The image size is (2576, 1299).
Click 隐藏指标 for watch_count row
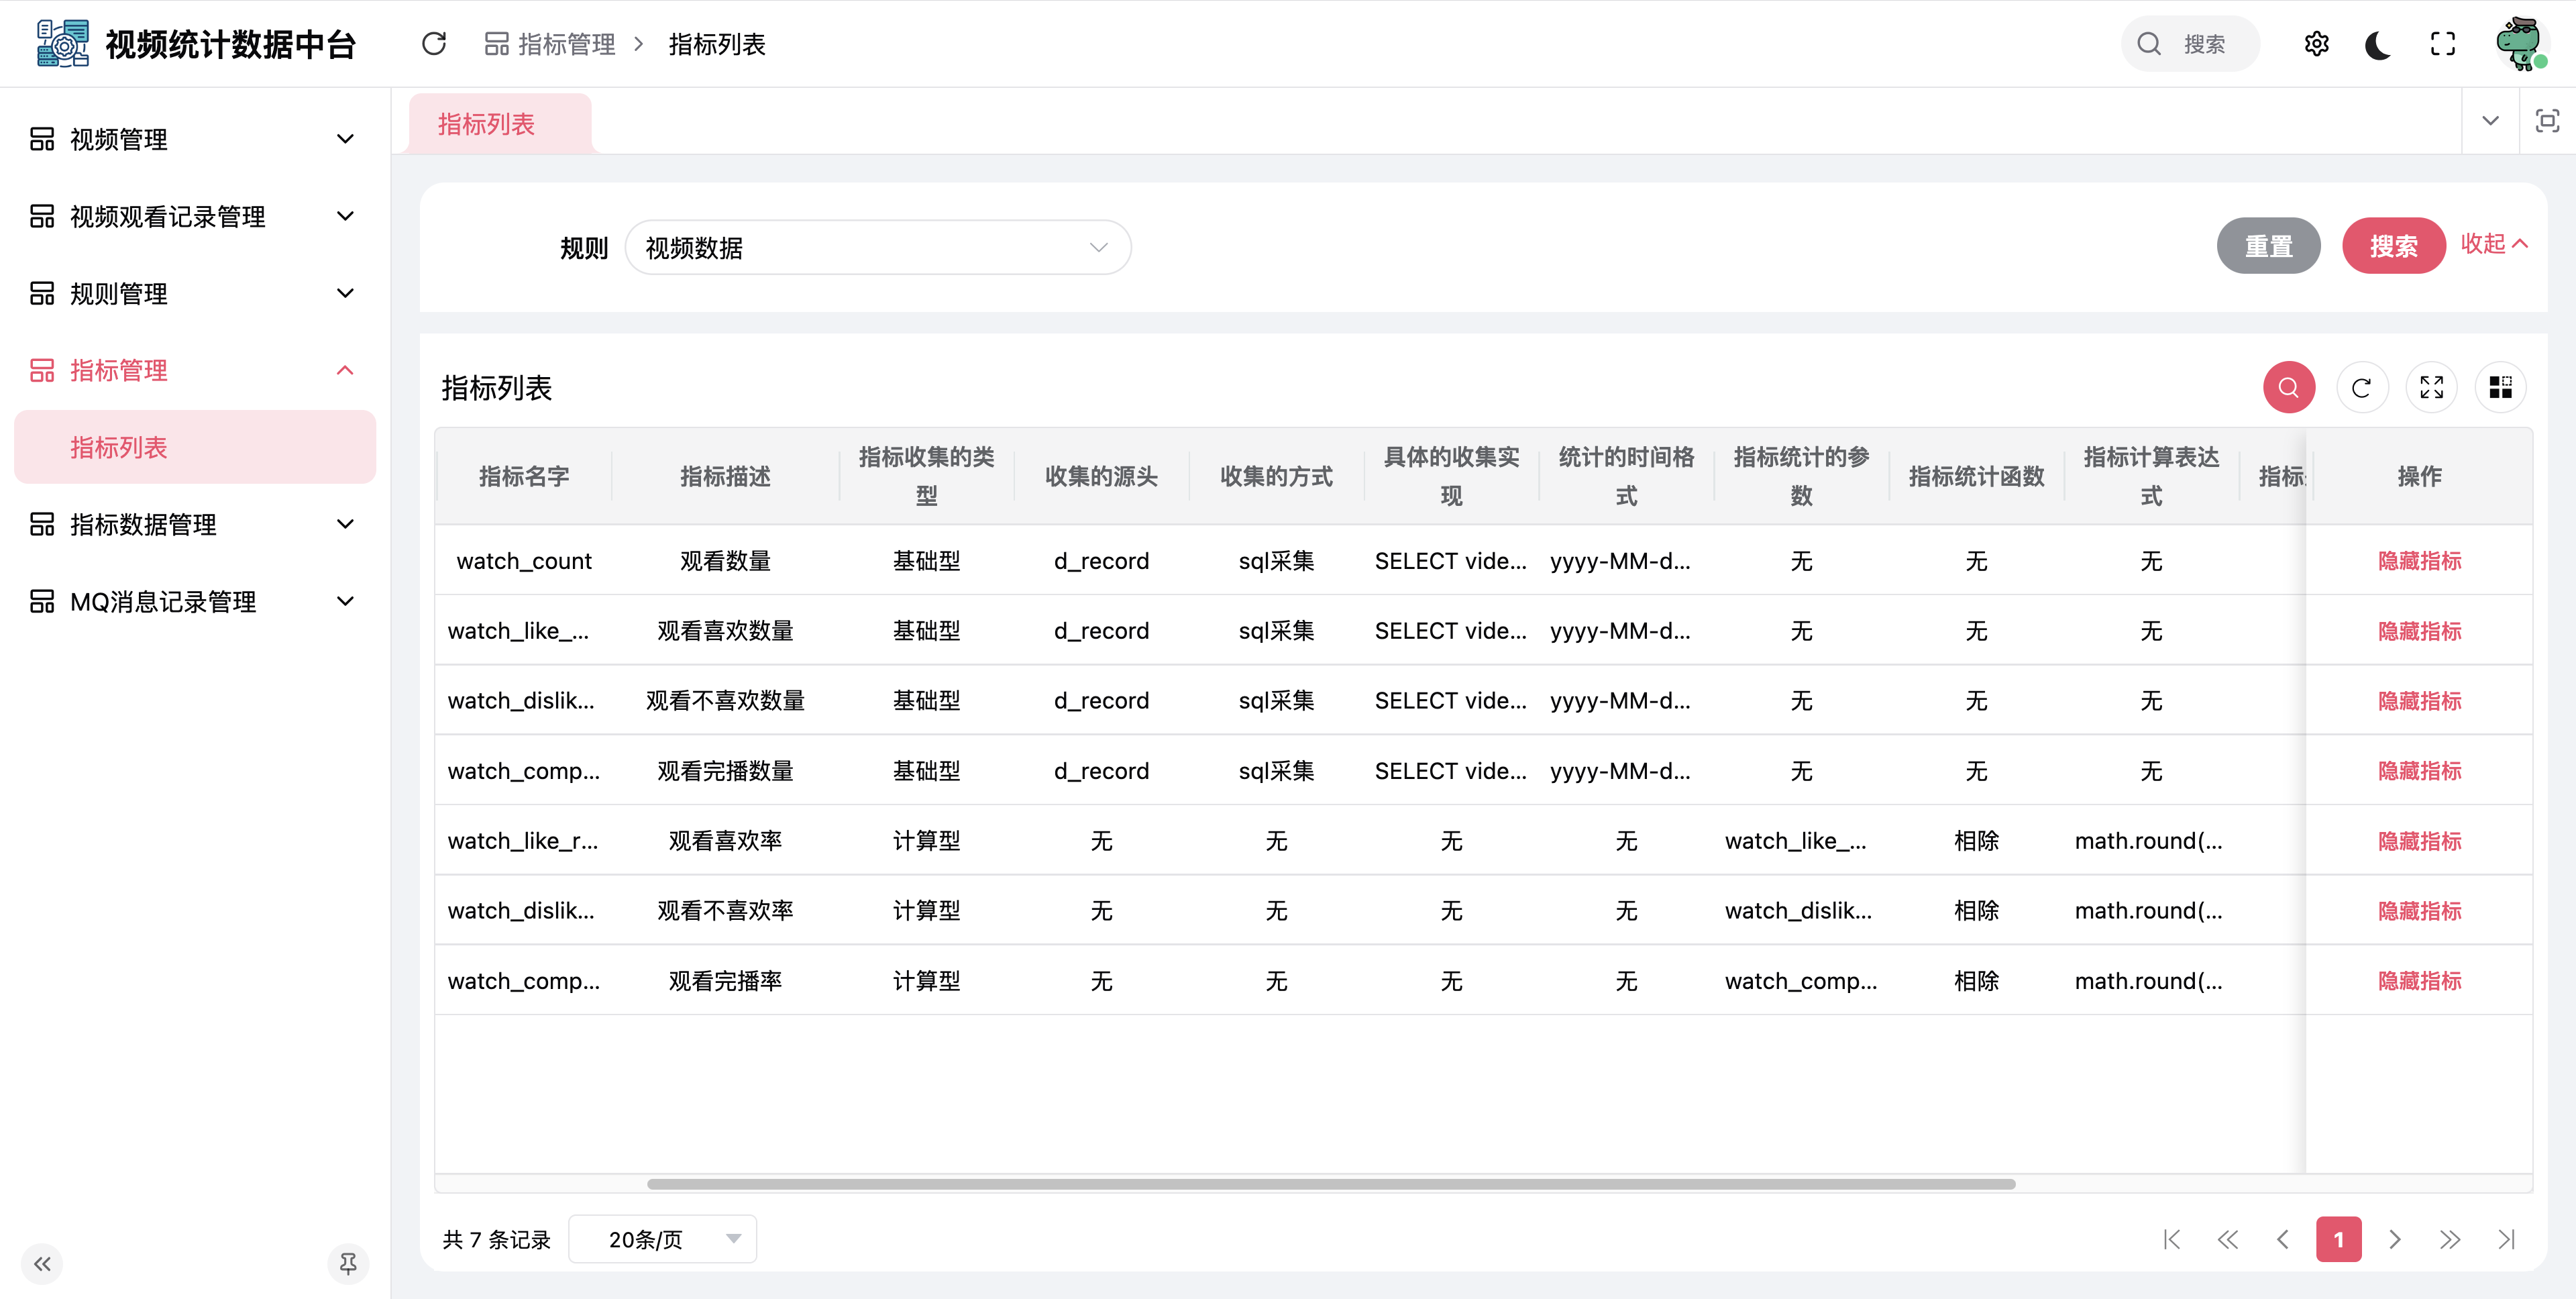pyautogui.click(x=2418, y=561)
